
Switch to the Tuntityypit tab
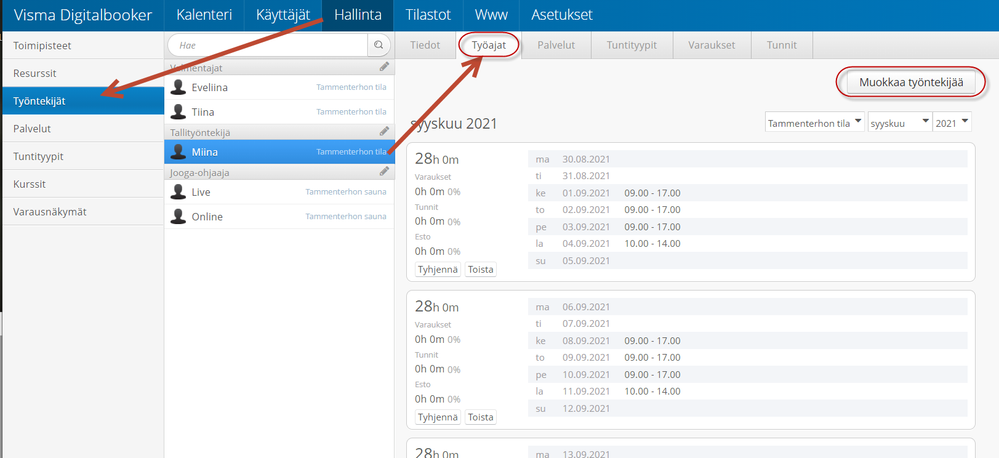pyautogui.click(x=631, y=46)
